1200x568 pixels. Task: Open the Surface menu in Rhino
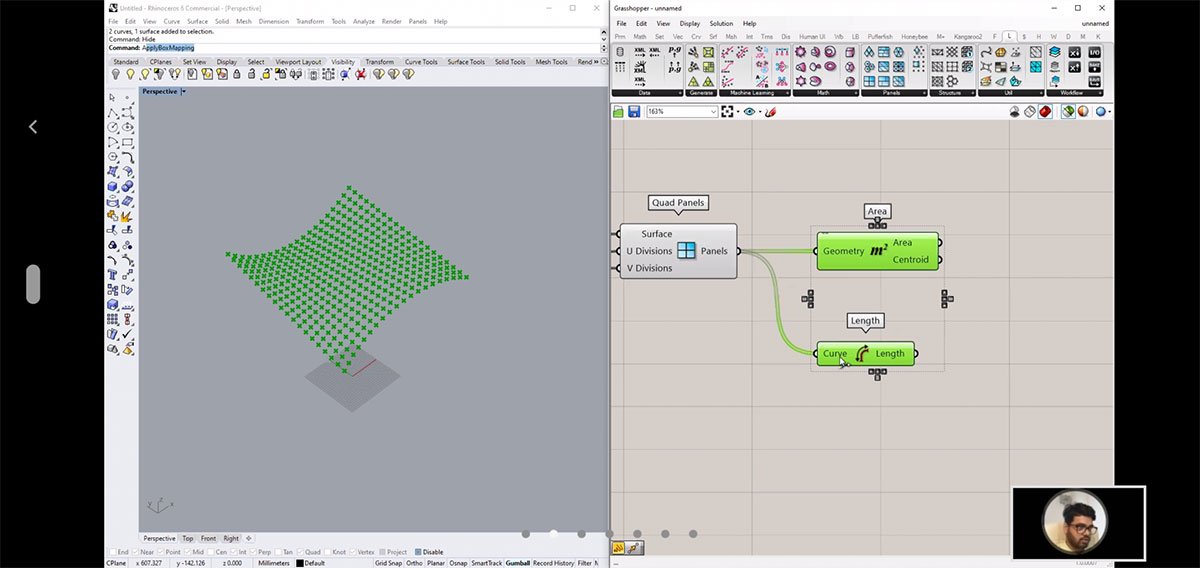(x=198, y=21)
